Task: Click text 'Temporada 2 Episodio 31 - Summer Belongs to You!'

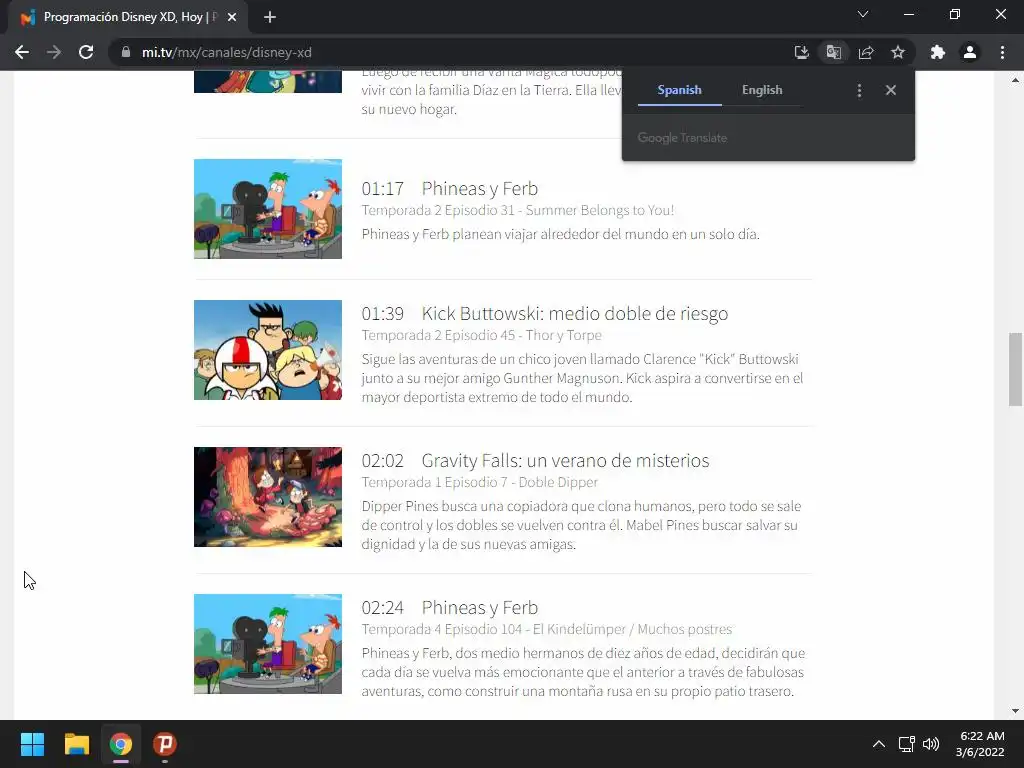Action: point(518,210)
